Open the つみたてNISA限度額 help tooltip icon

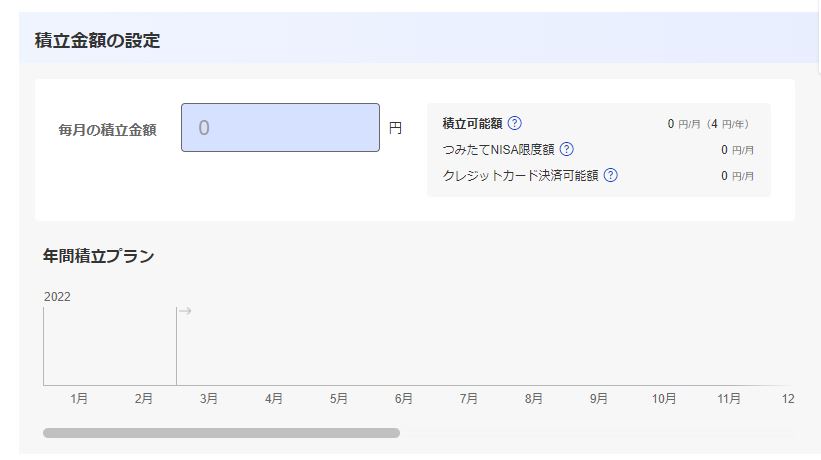click(x=566, y=149)
